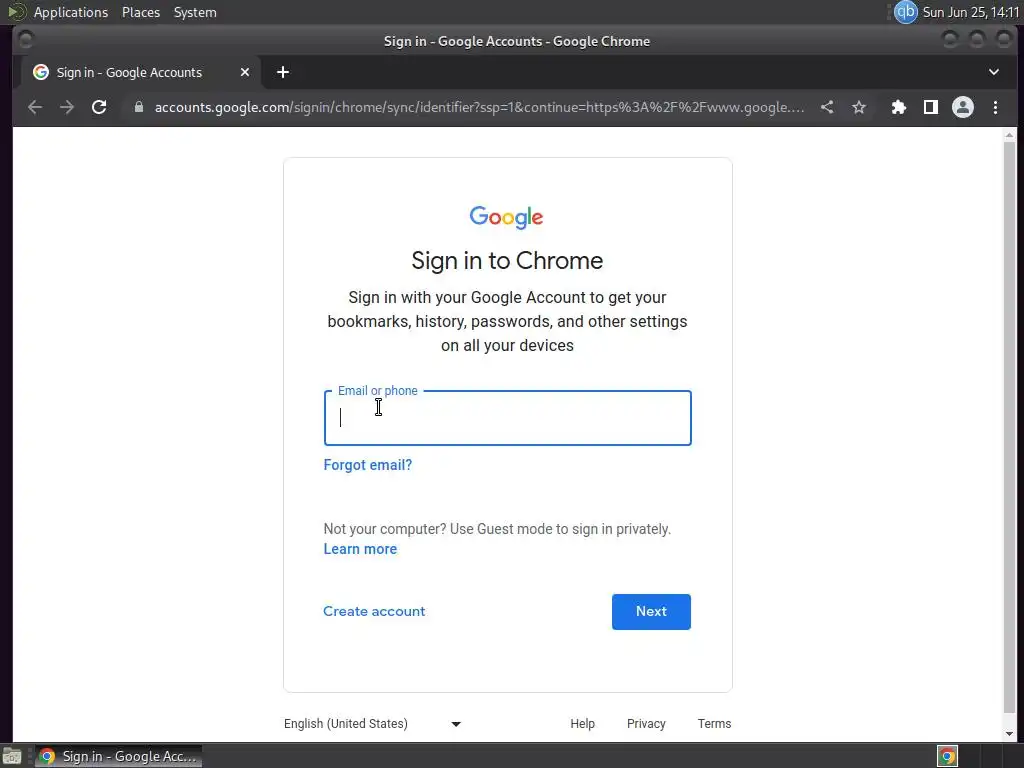The image size is (1024, 768).
Task: Focus the Email or phone field
Action: [x=507, y=418]
